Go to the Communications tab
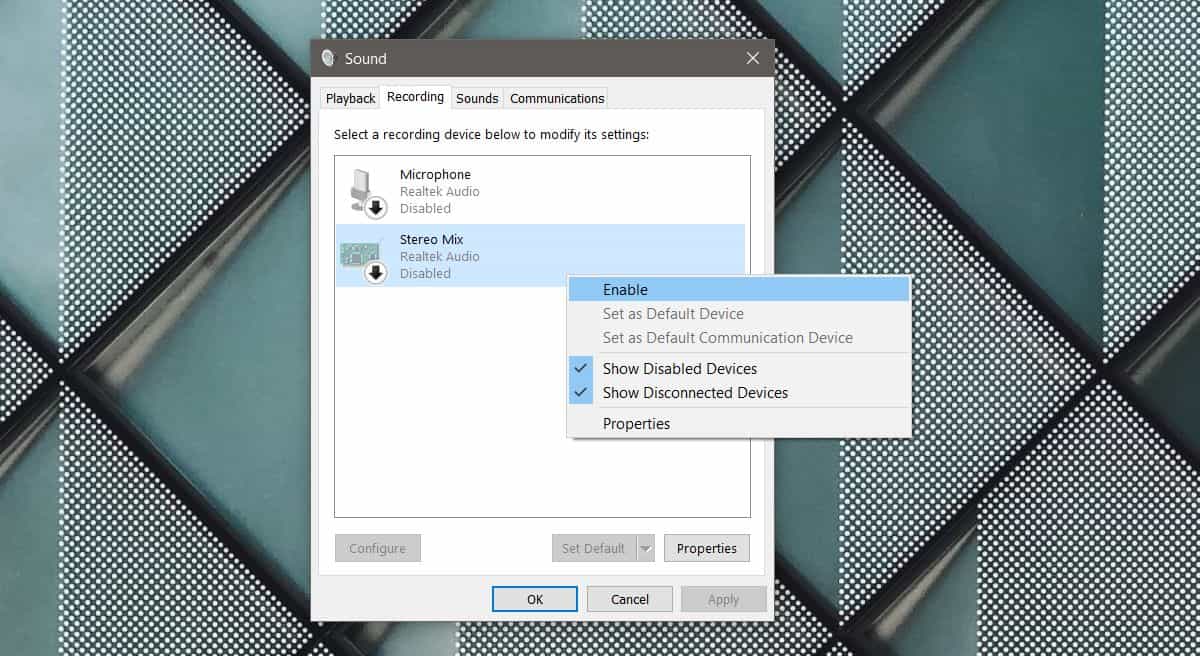This screenshot has height=656, width=1200. (557, 98)
